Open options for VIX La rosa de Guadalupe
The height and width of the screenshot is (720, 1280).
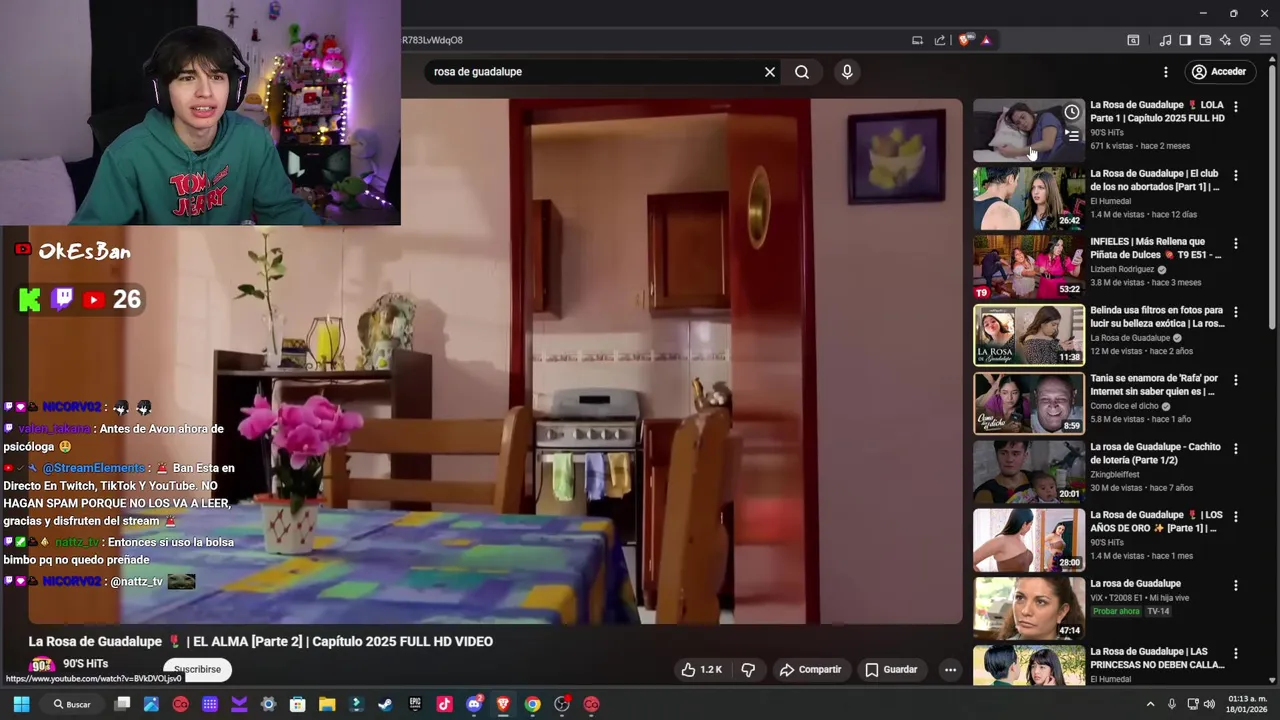point(1236,585)
